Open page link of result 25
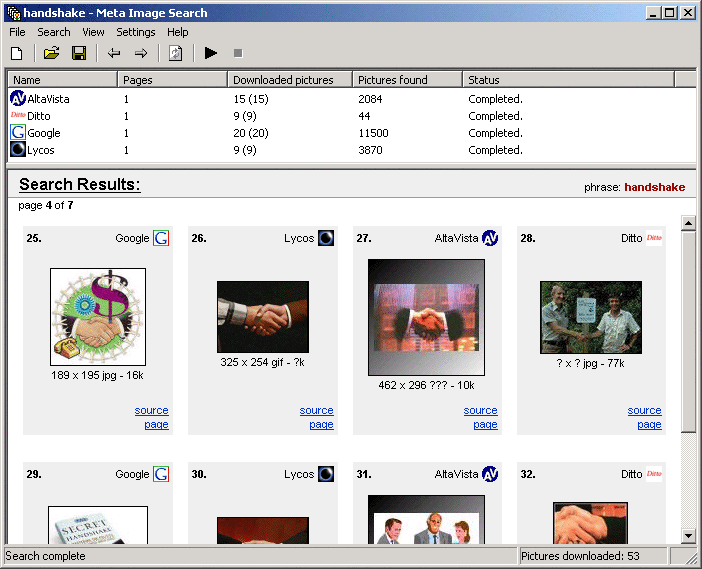This screenshot has width=702, height=569. pyautogui.click(x=156, y=424)
